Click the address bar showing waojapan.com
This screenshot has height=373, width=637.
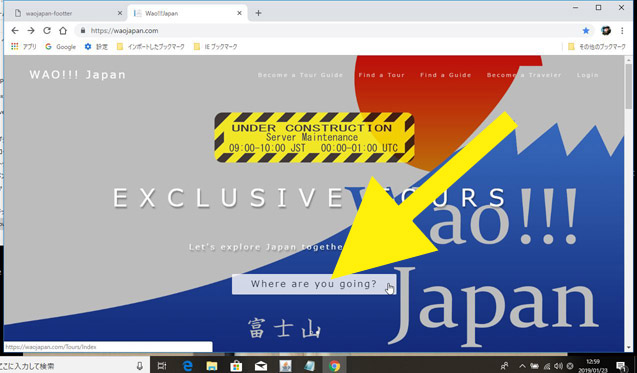click(x=329, y=30)
